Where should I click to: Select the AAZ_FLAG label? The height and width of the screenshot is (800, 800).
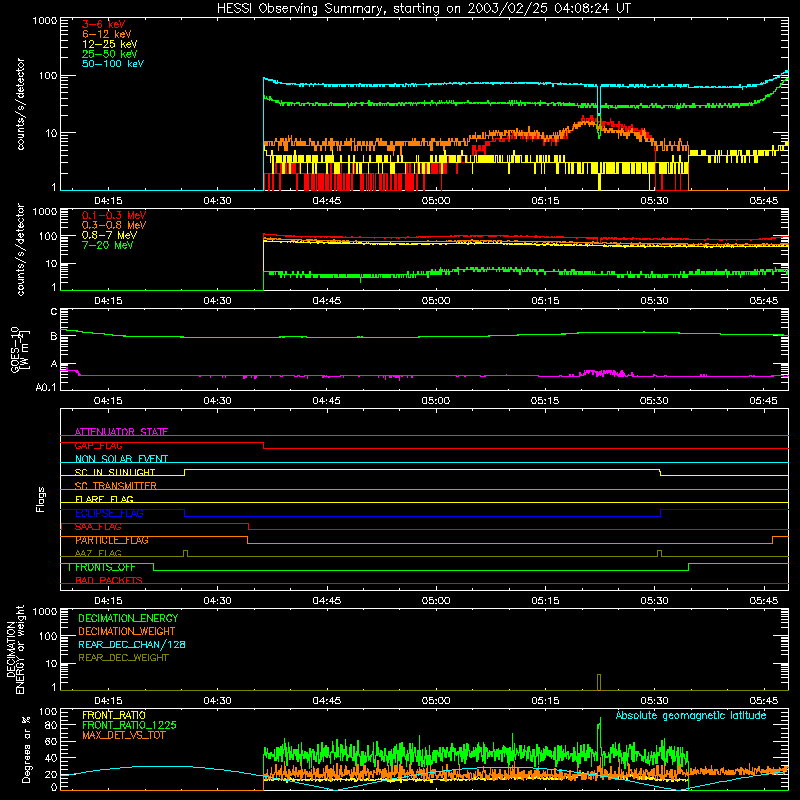click(x=98, y=553)
